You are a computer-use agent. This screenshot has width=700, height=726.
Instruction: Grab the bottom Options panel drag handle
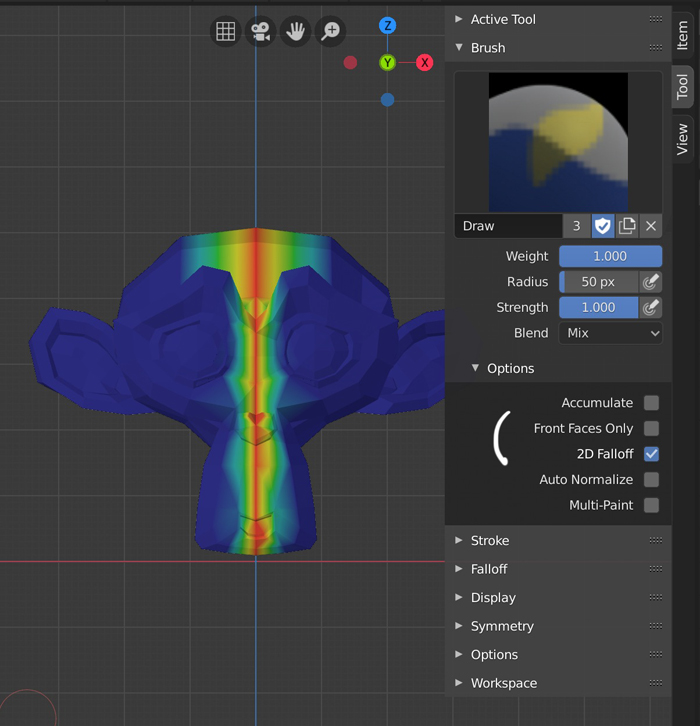[x=656, y=655]
